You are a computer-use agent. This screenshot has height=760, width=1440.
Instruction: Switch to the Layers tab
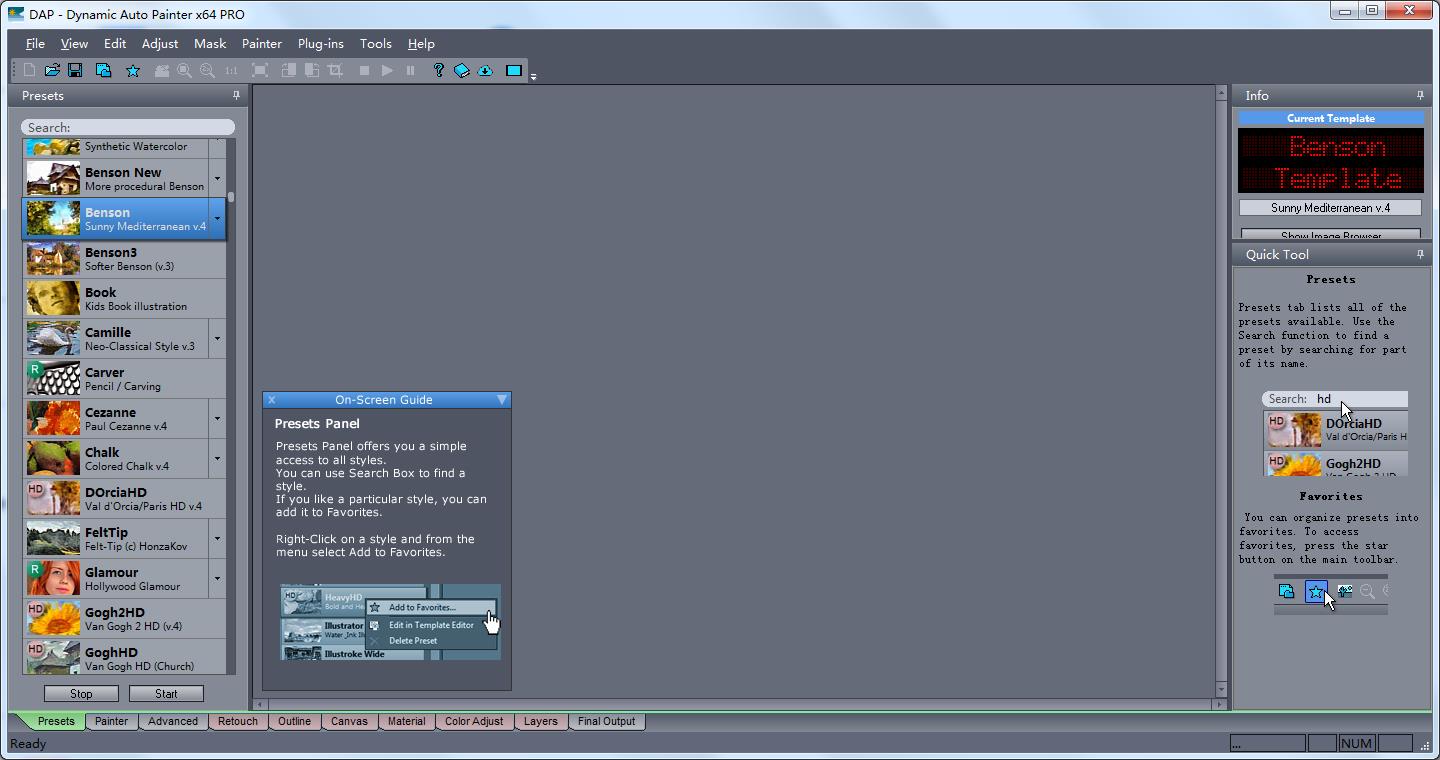(541, 721)
